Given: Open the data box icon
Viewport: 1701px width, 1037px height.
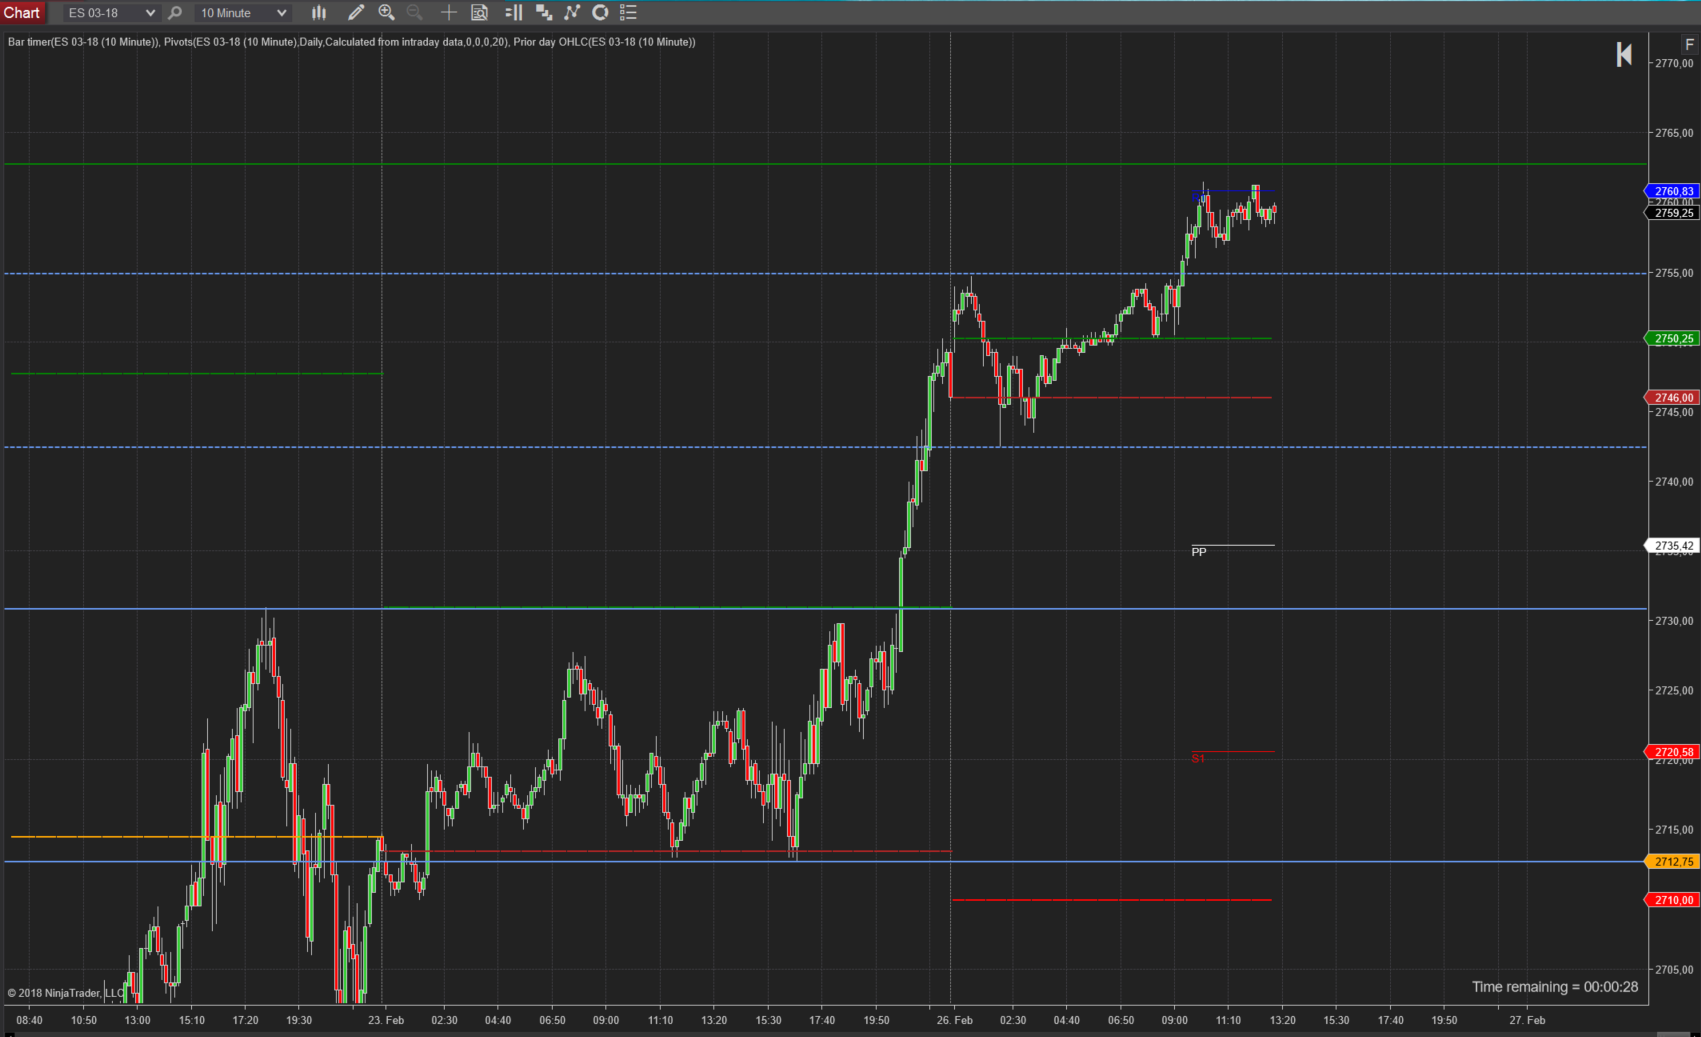Looking at the screenshot, I should coord(479,13).
